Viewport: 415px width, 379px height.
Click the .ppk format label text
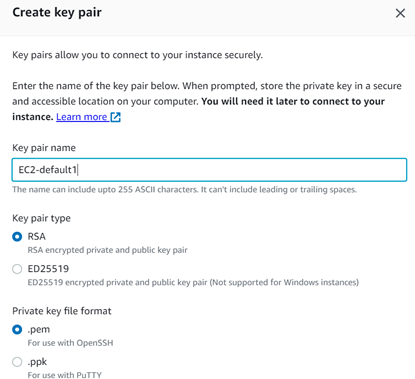(37, 362)
